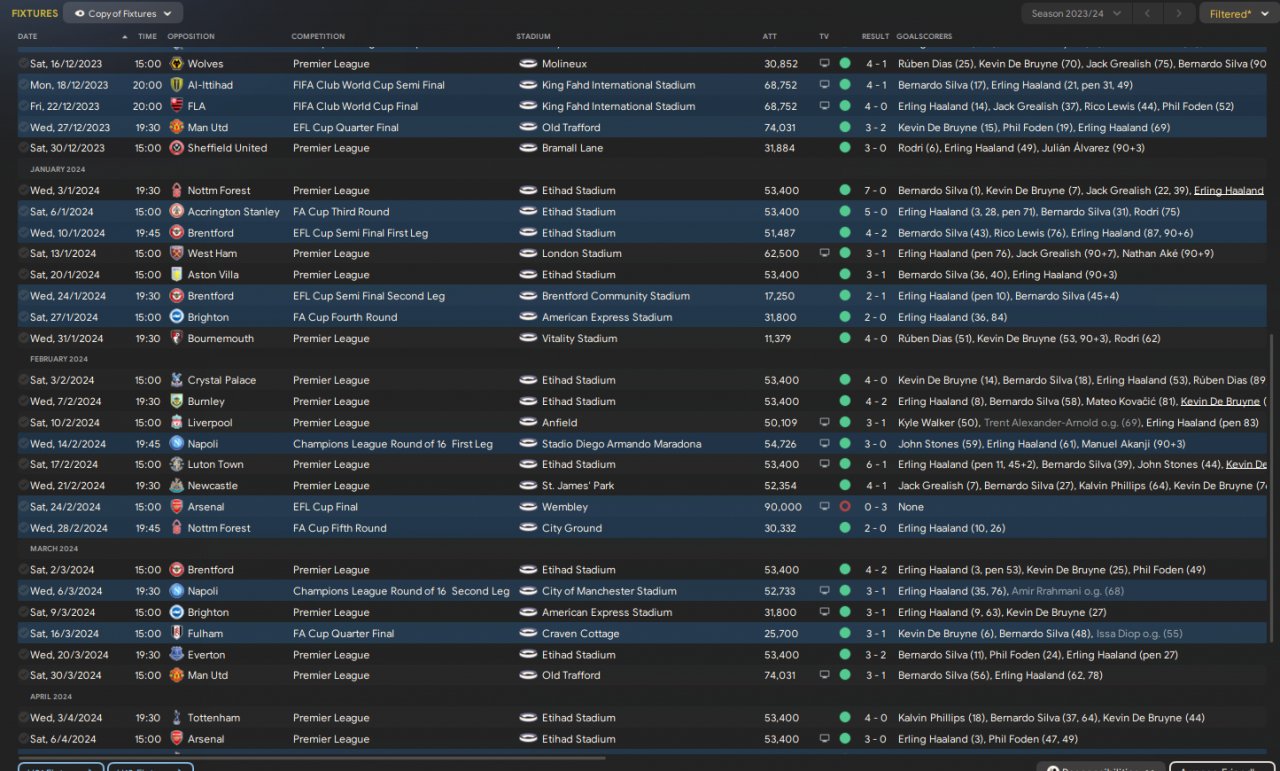This screenshot has width=1280, height=771.
Task: Select the 0 - 3 result against Arsenal
Action: click(876, 507)
